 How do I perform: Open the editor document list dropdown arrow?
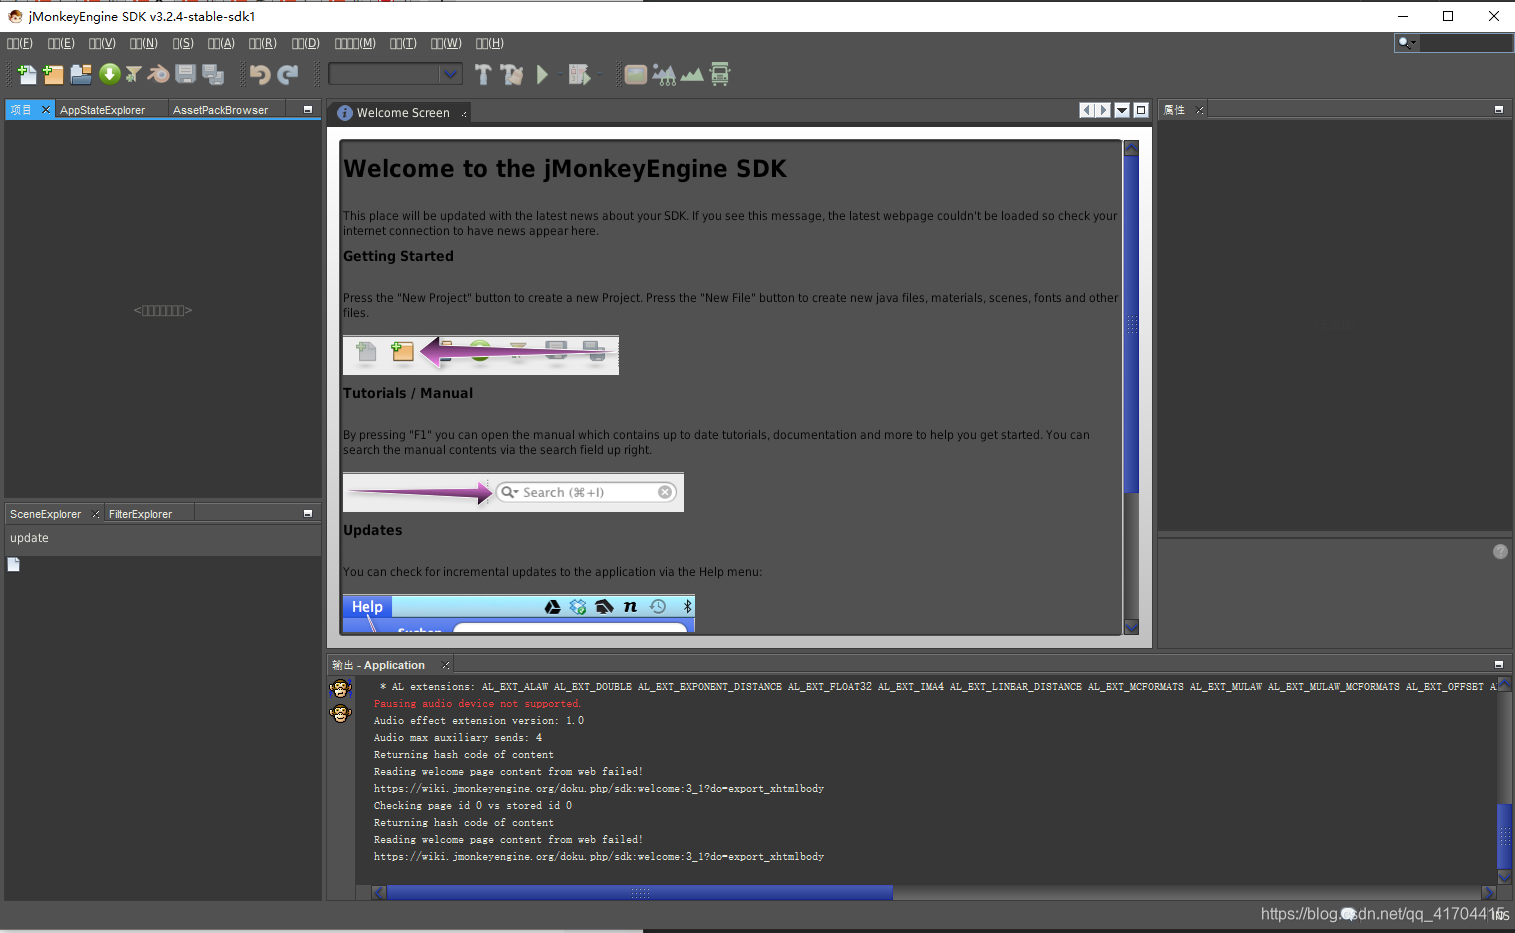1122,110
